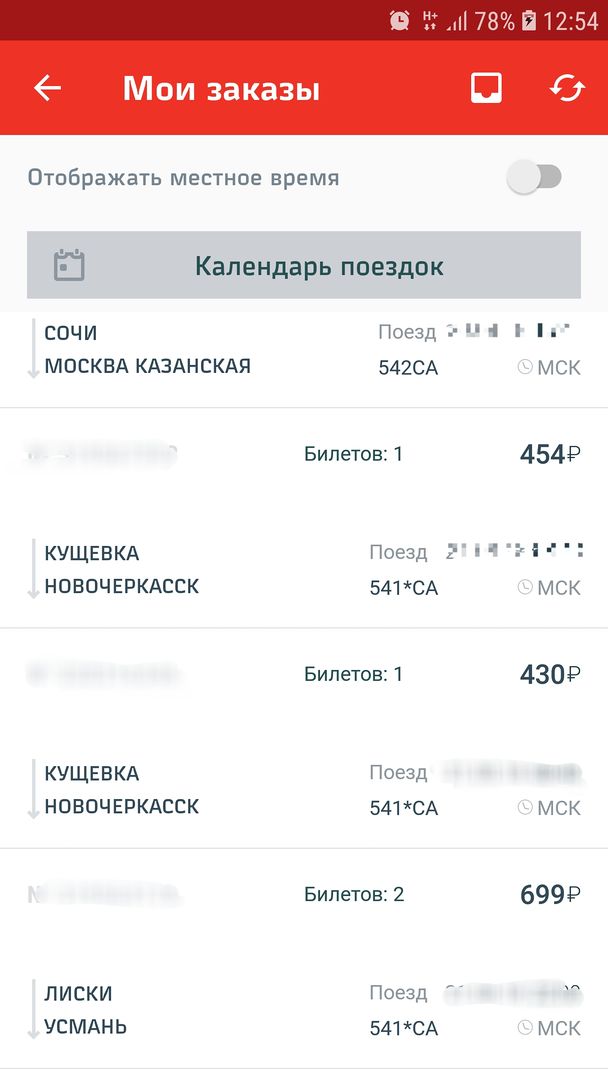Open the inbox icon in header
This screenshot has width=608, height=1080.
486,88
